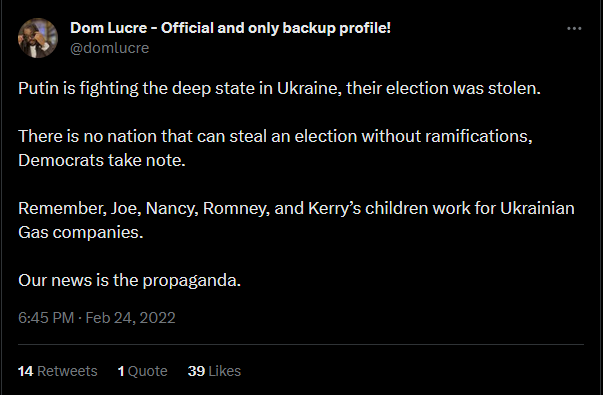The width and height of the screenshot is (603, 395).
Task: Click the number 39 likes count
Action: coord(196,371)
